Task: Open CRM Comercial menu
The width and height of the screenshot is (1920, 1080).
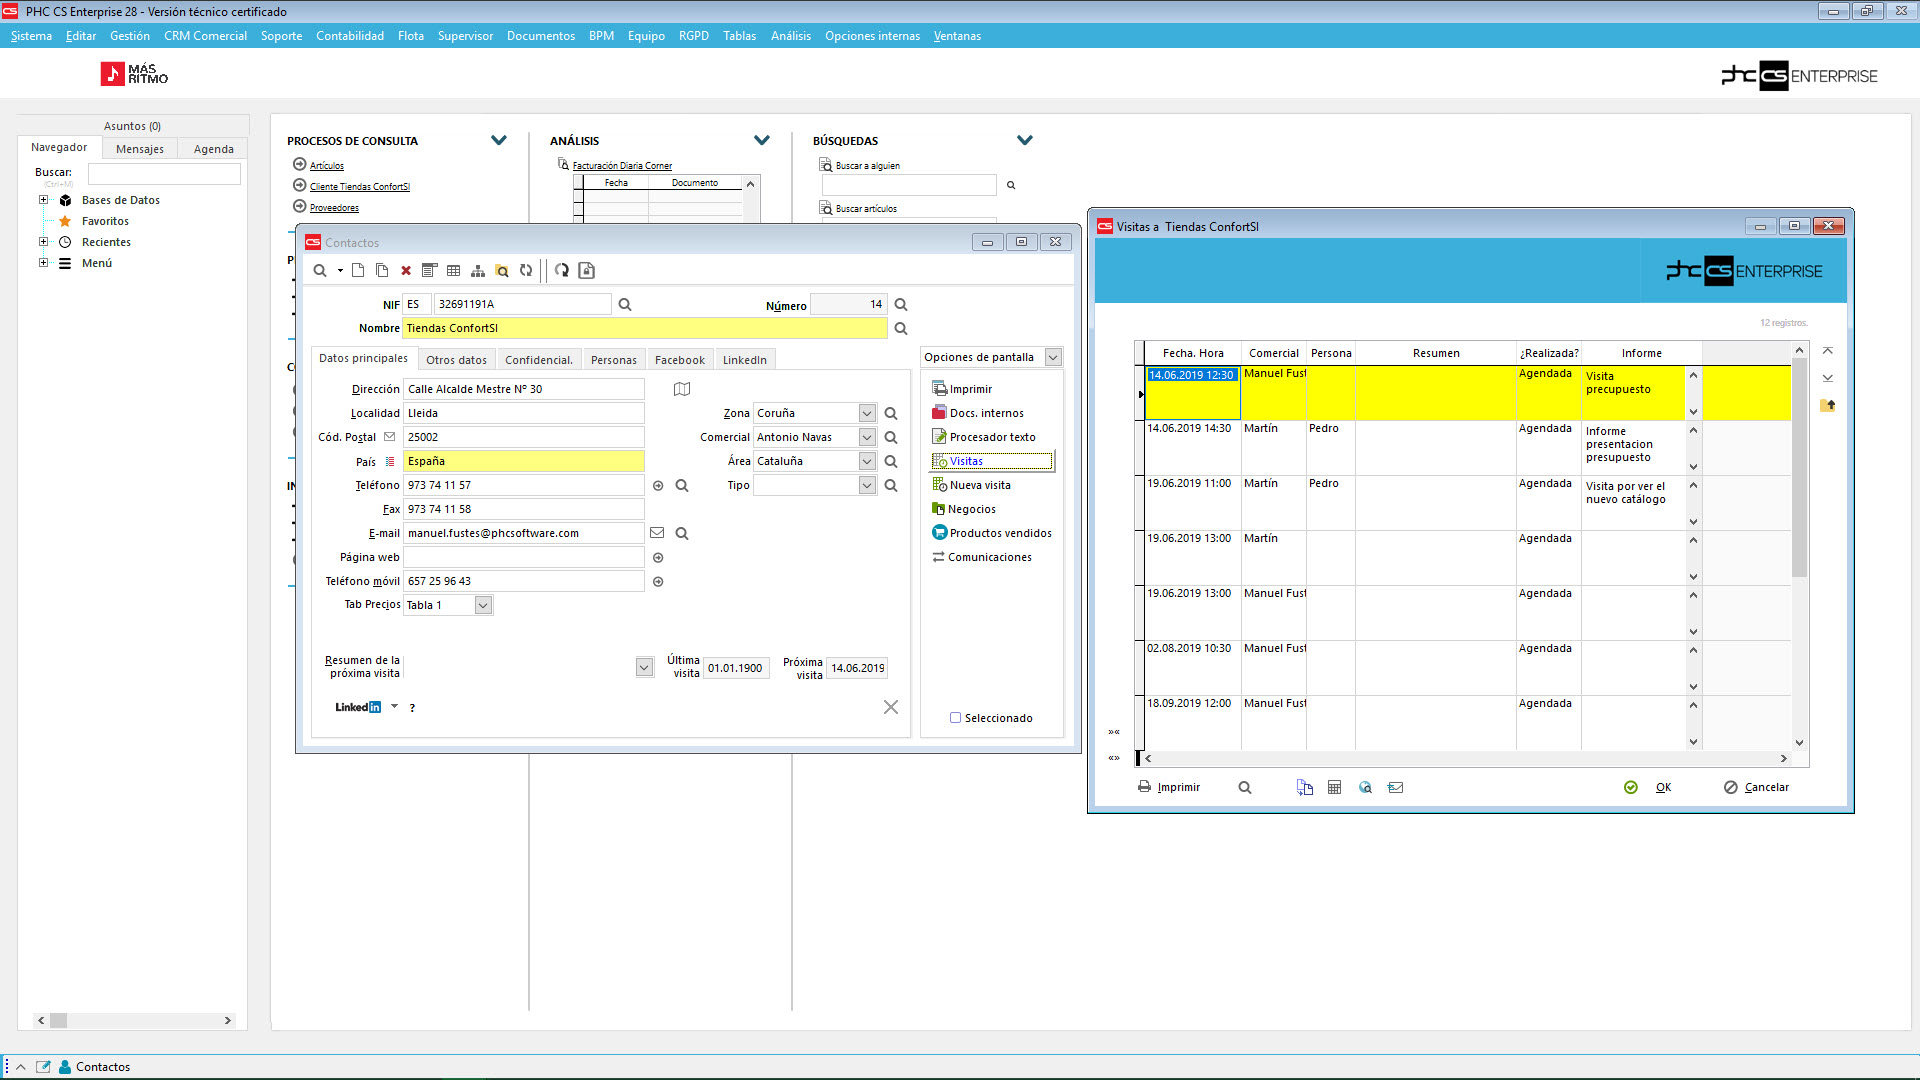Action: pos(205,36)
